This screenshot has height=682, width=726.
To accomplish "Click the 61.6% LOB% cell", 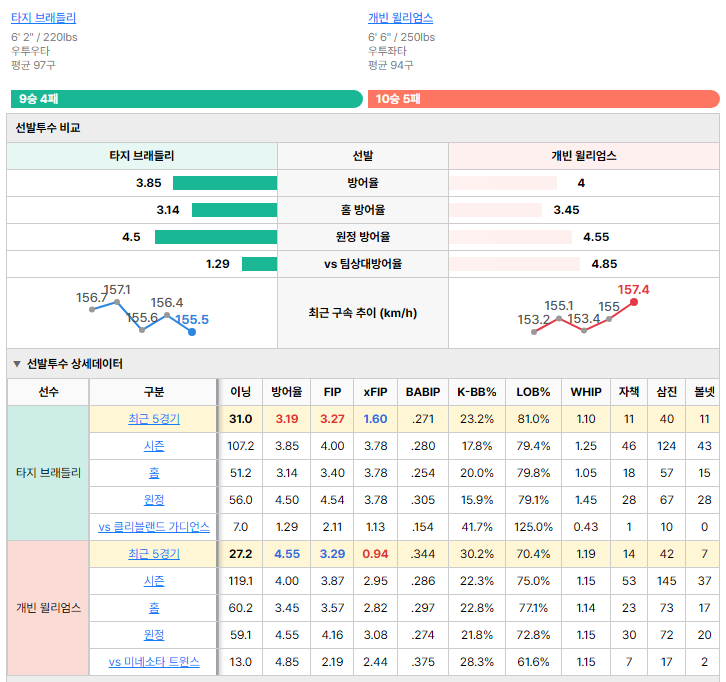I will coord(533,662).
